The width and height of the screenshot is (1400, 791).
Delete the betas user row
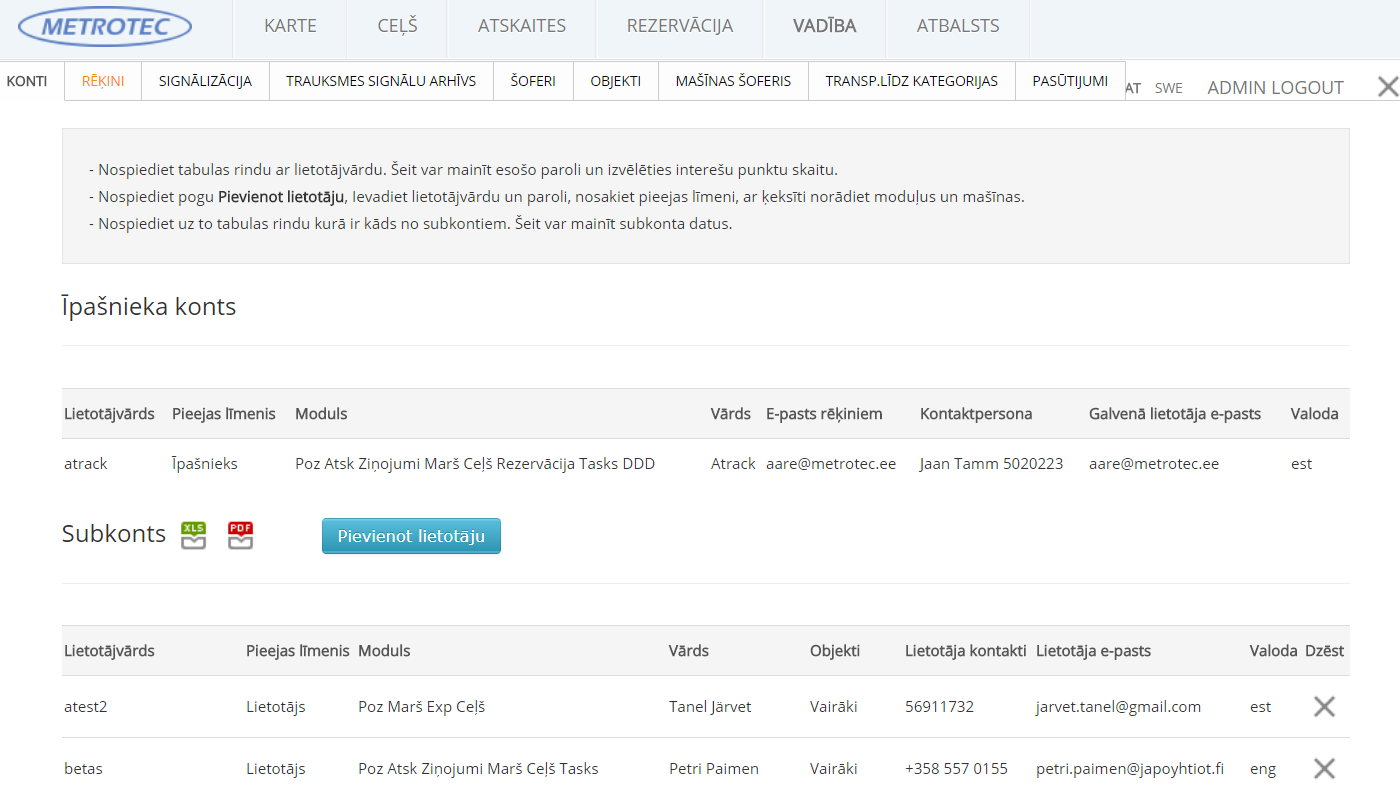coord(1324,768)
